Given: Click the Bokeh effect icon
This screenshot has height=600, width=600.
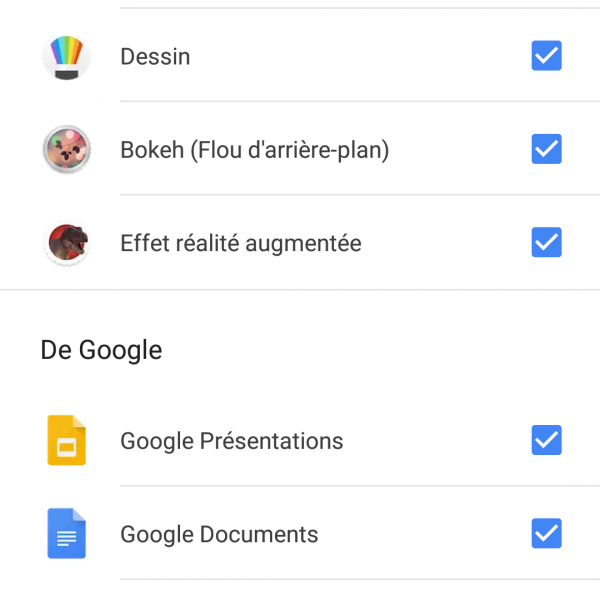Looking at the screenshot, I should [x=67, y=150].
